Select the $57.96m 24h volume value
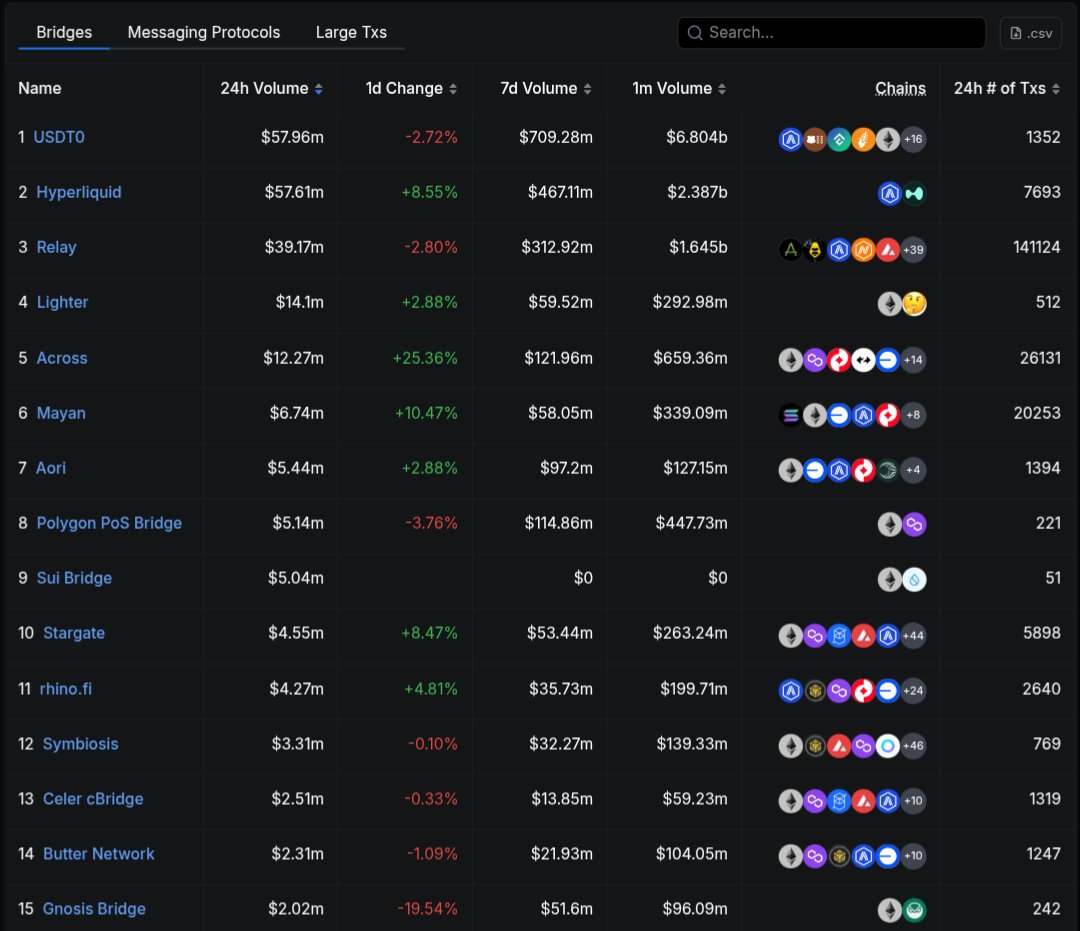This screenshot has height=931, width=1080. 292,137
